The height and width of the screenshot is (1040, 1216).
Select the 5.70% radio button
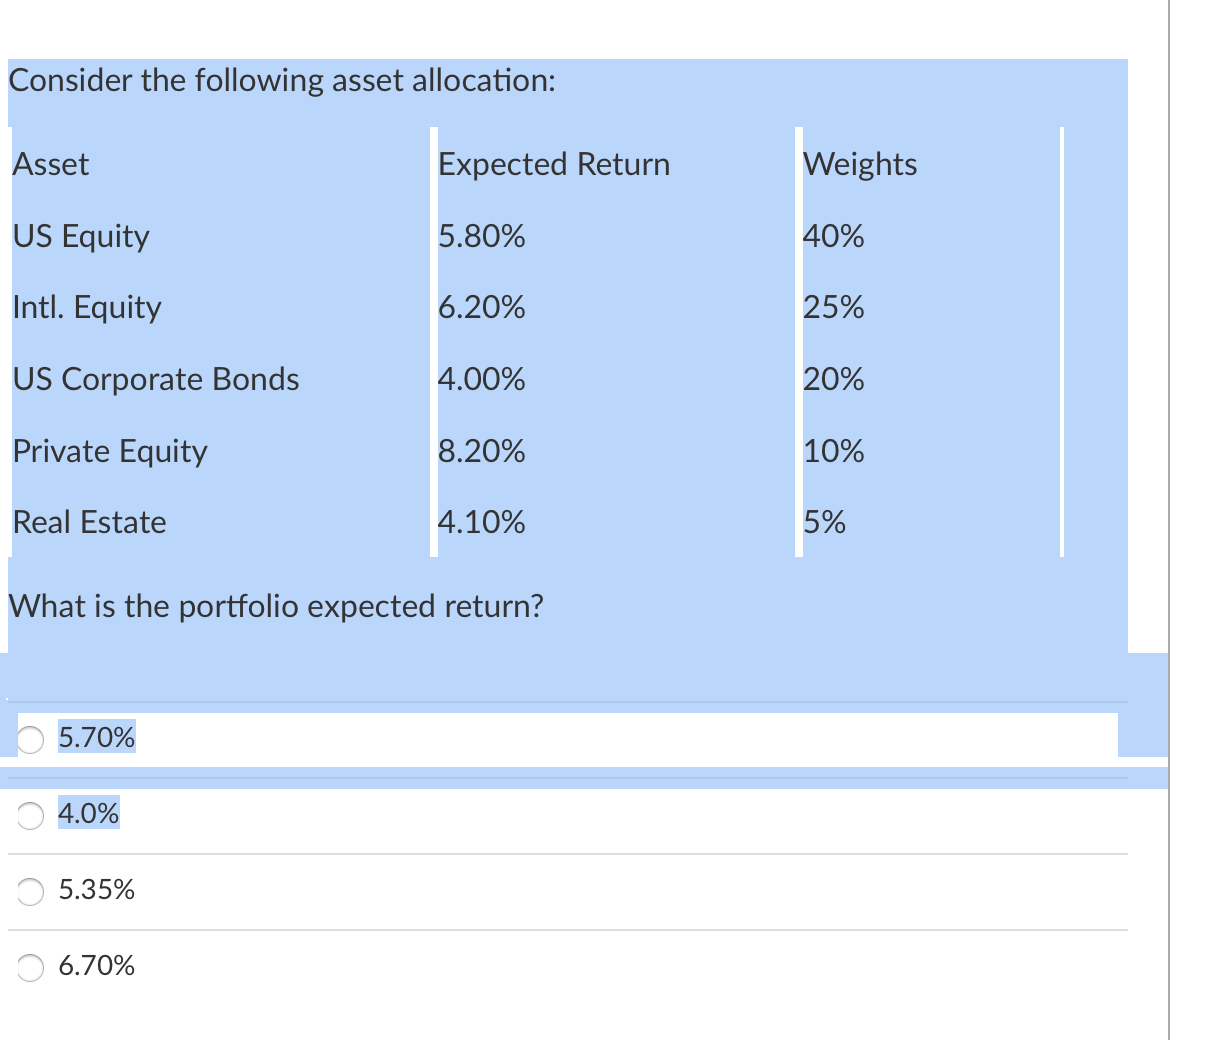[x=30, y=737]
